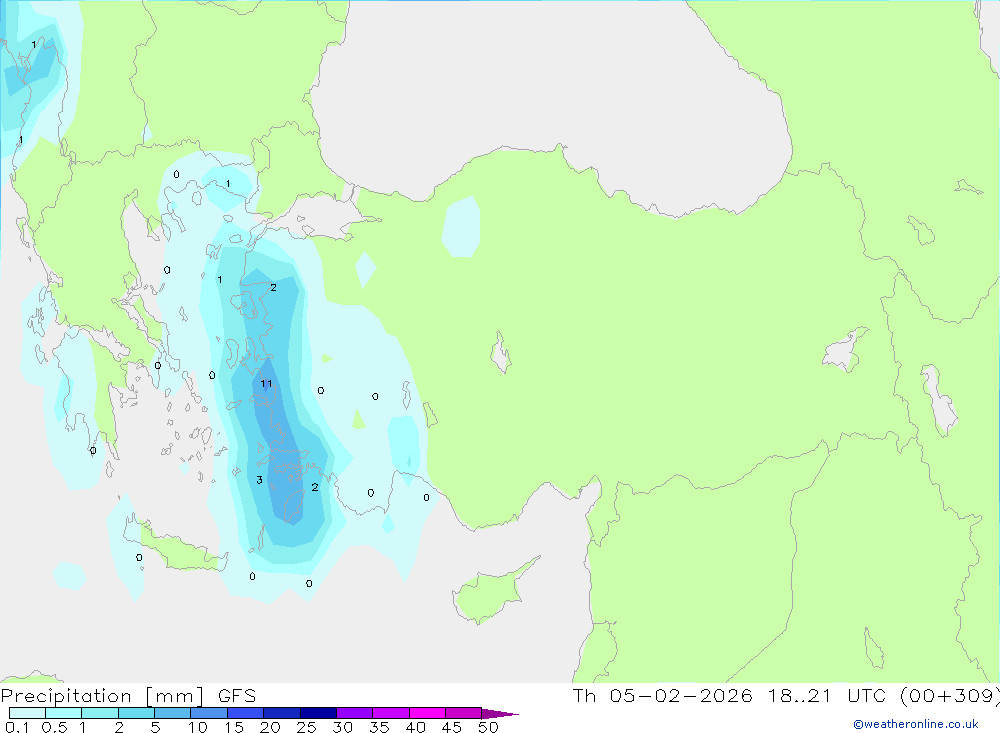Click legend label '35'
This screenshot has width=1000, height=733.
tap(379, 727)
